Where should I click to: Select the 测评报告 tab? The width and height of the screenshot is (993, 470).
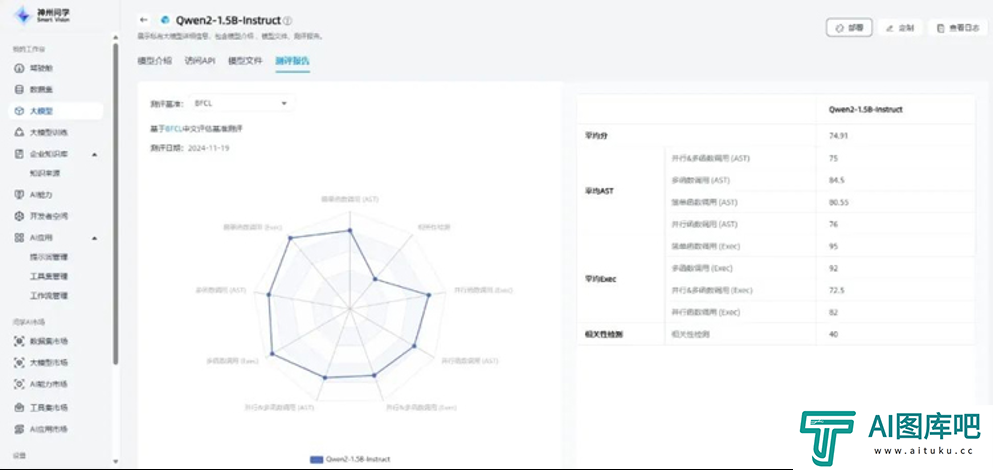point(293,61)
